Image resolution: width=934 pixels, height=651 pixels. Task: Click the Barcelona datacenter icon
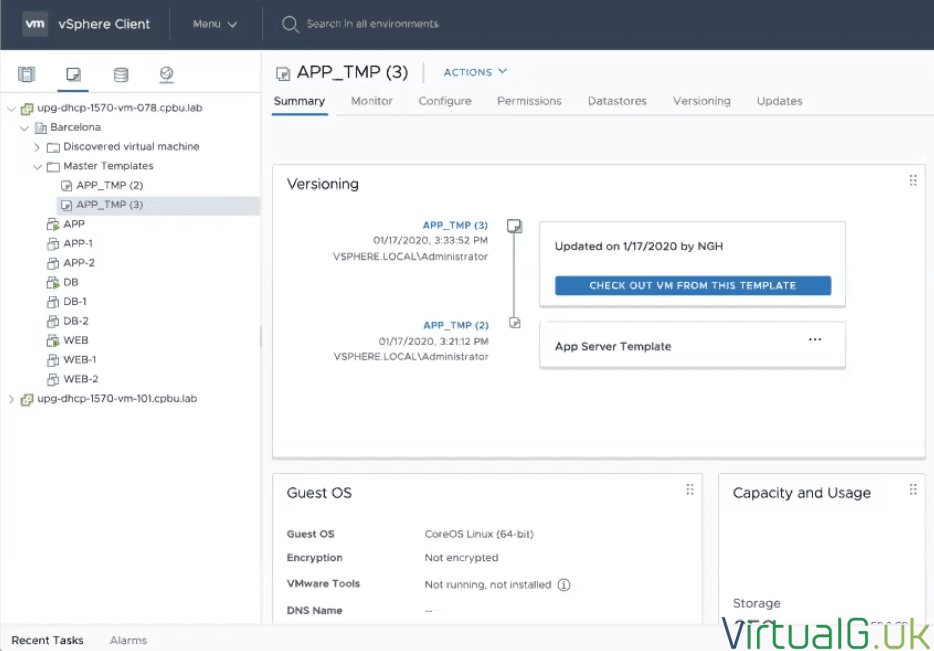pos(41,127)
